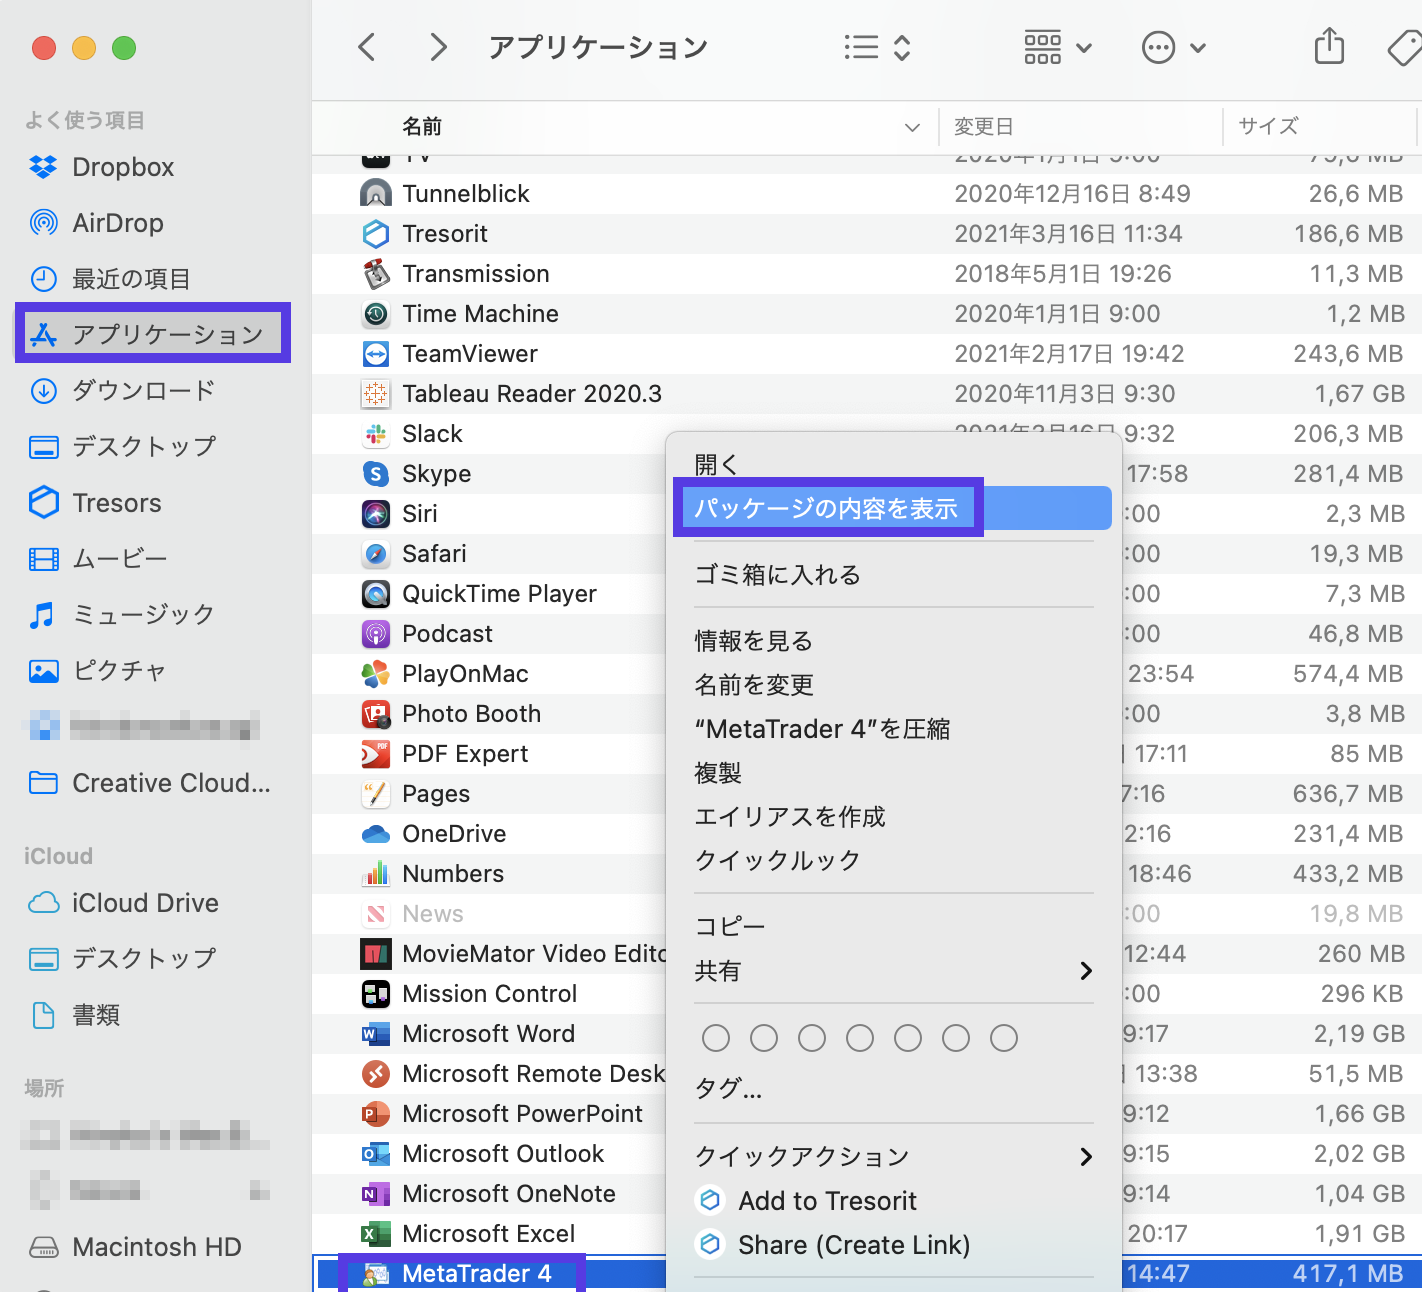
Task: Choose 複製 from the context menu
Action: click(718, 772)
